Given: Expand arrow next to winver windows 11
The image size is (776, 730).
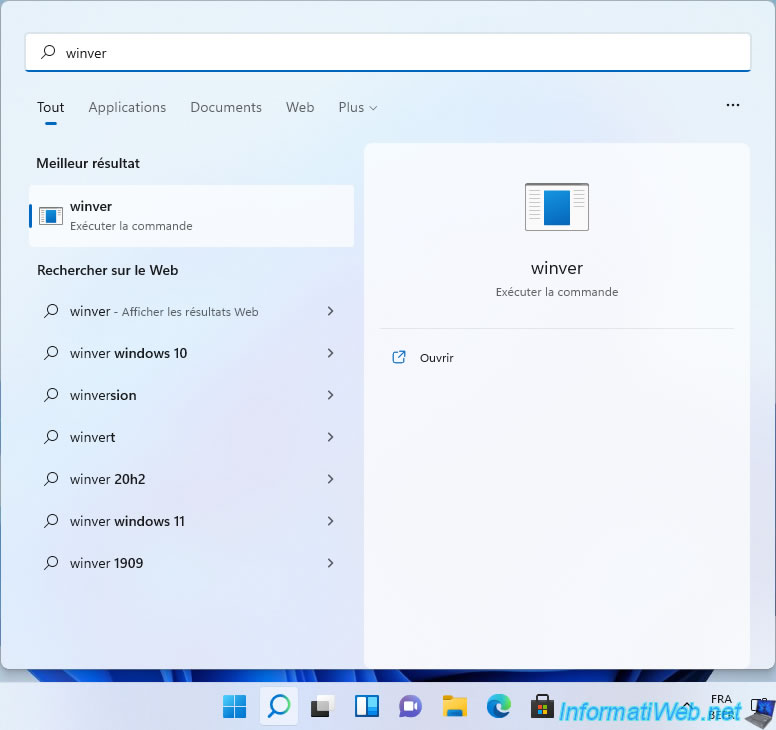Looking at the screenshot, I should click(x=331, y=521).
